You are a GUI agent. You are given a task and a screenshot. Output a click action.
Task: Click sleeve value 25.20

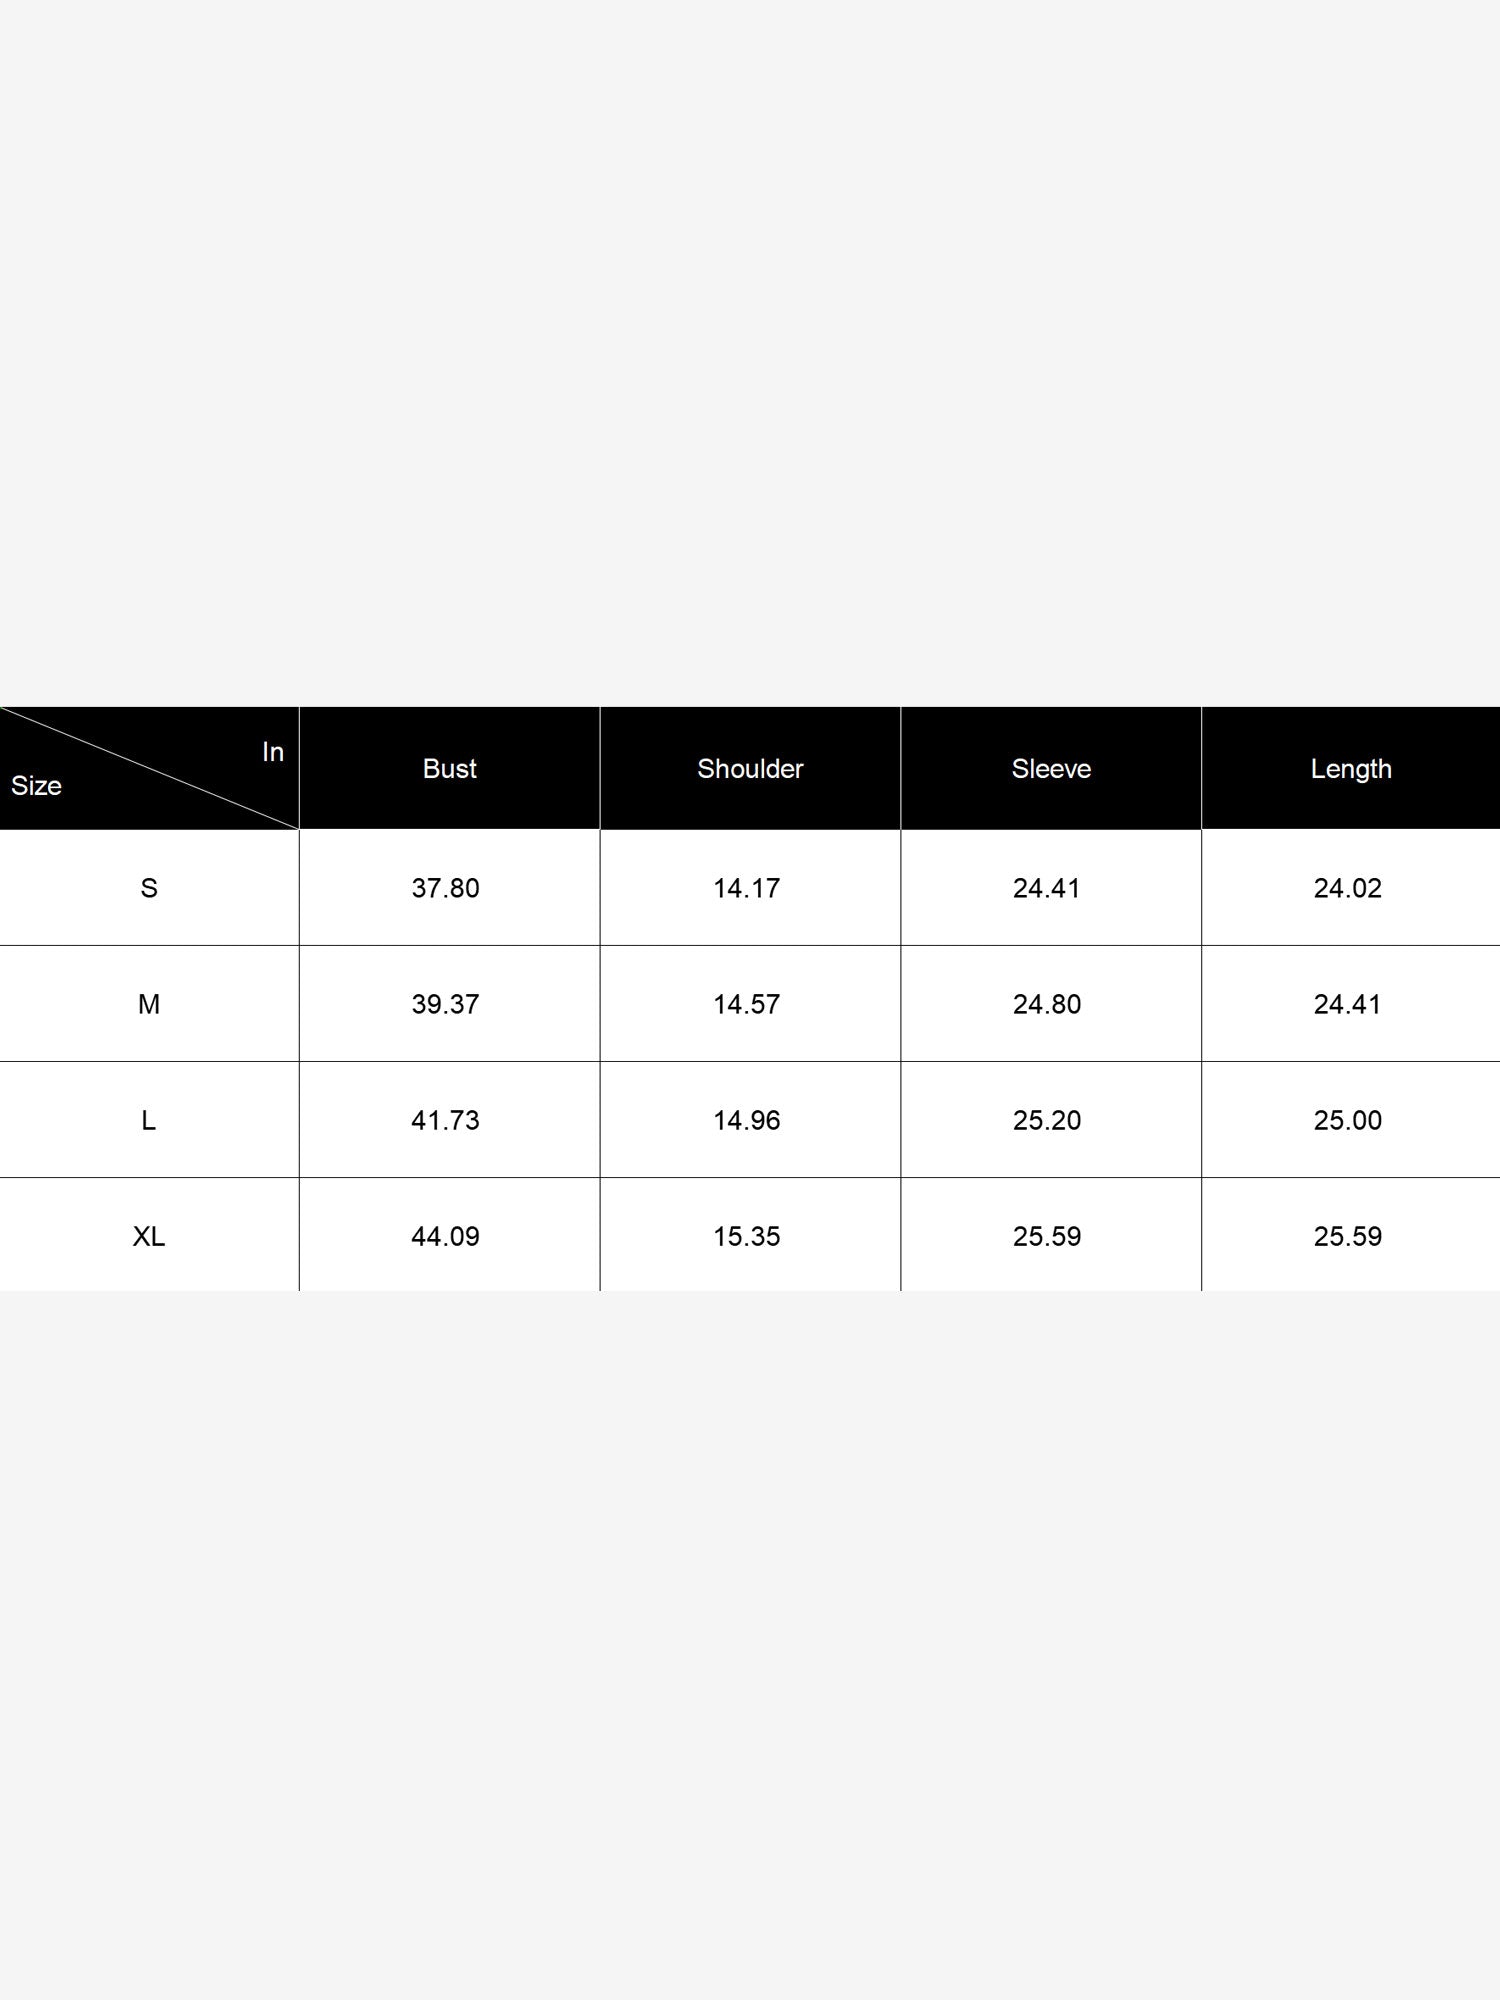click(1047, 1120)
